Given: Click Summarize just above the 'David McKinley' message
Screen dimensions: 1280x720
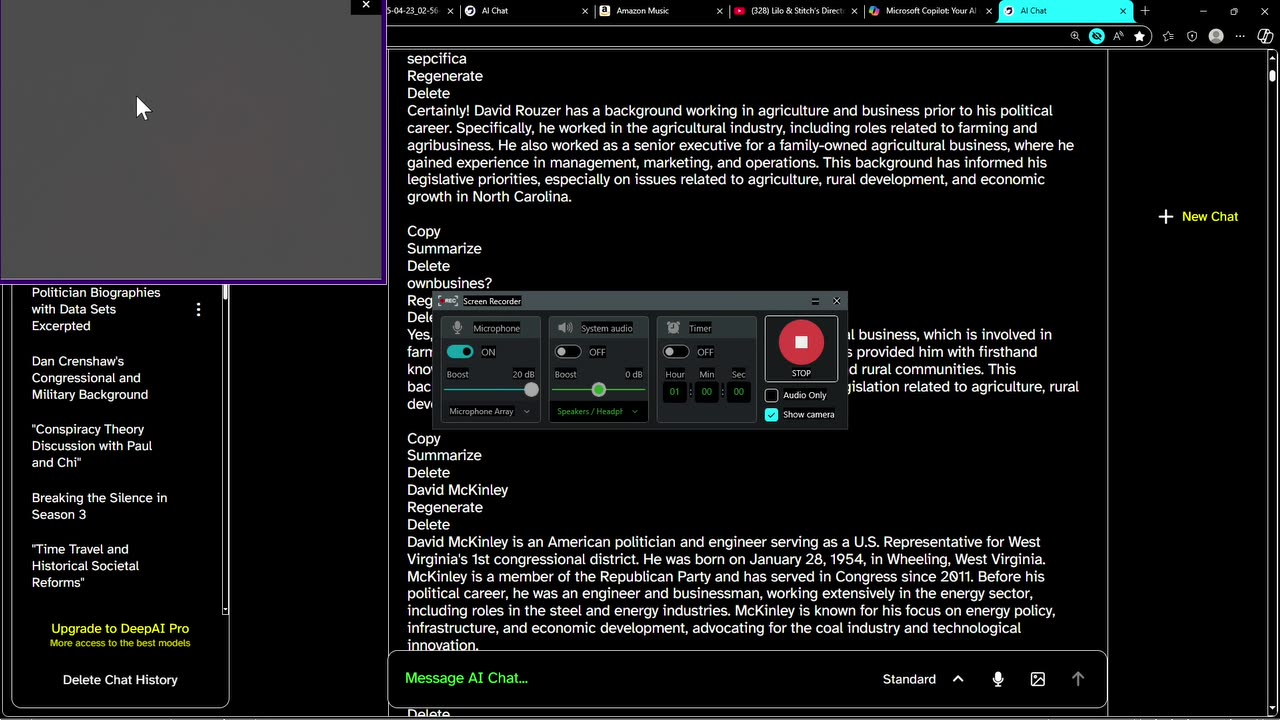Looking at the screenshot, I should point(444,455).
